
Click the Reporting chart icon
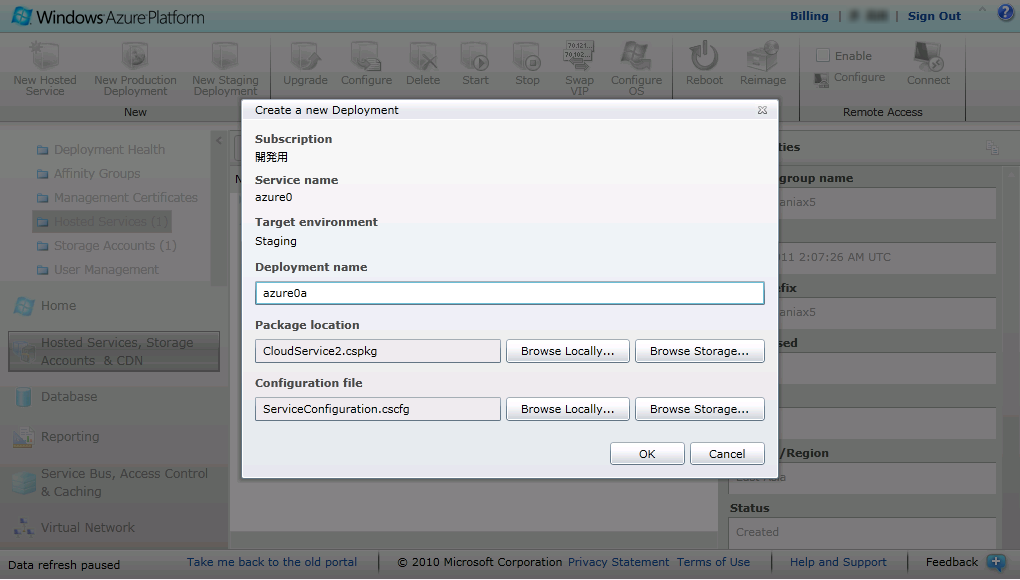23,438
